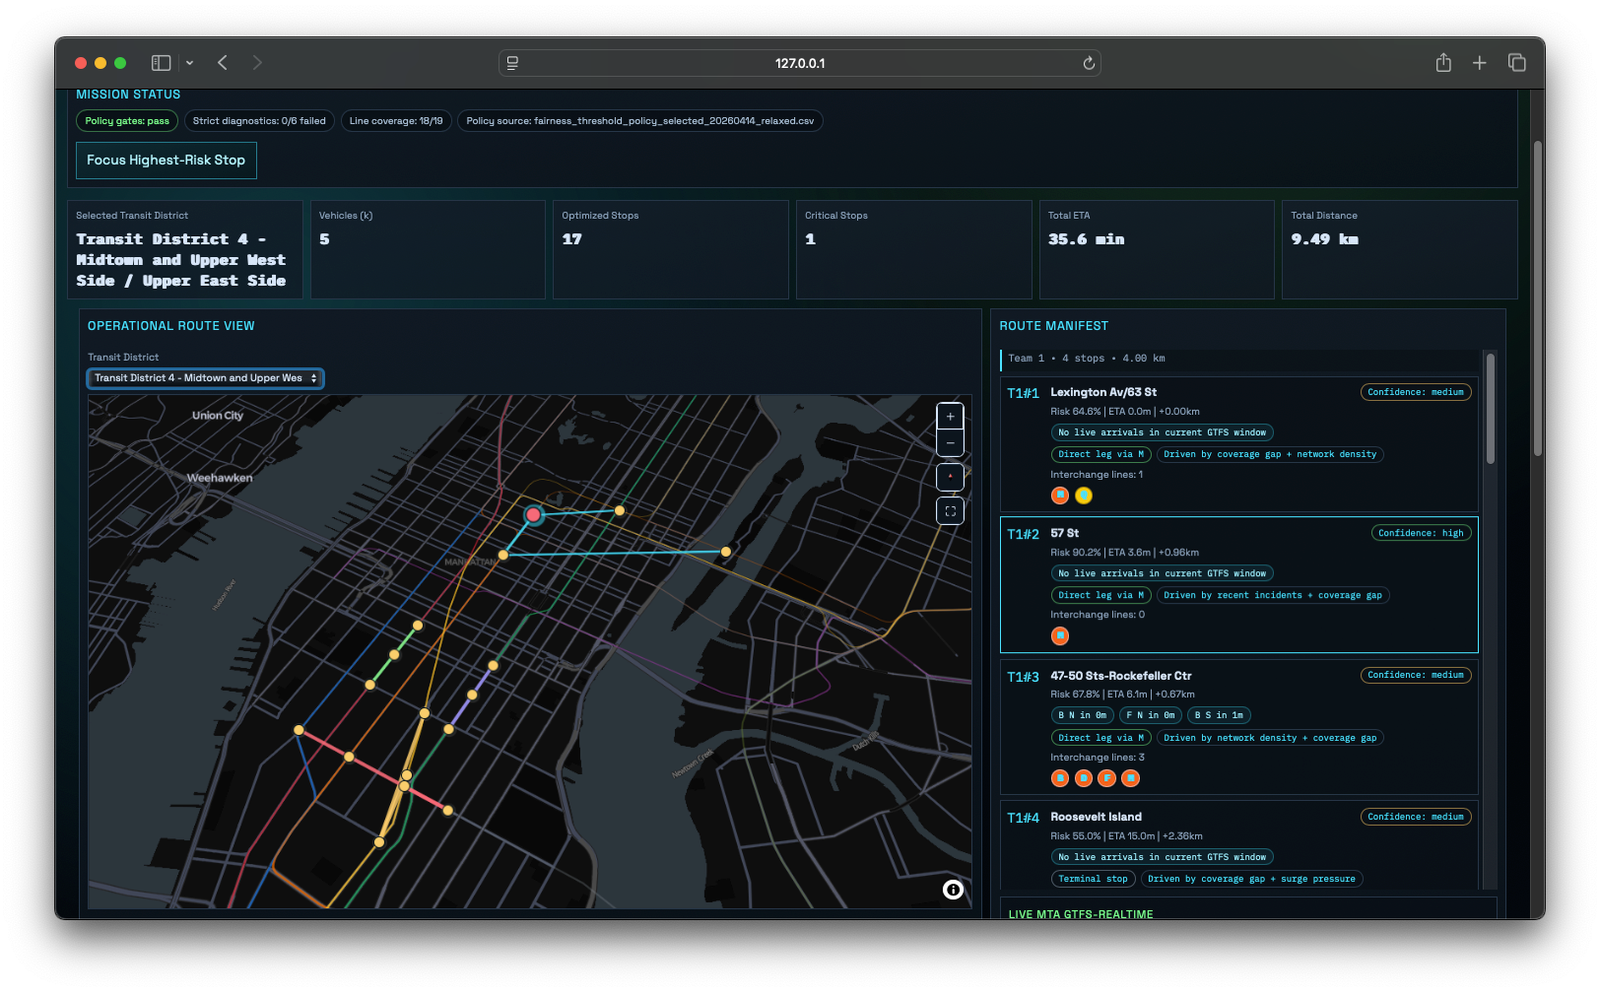This screenshot has height=992, width=1600.
Task: Click the Union City map label
Action: [218, 415]
